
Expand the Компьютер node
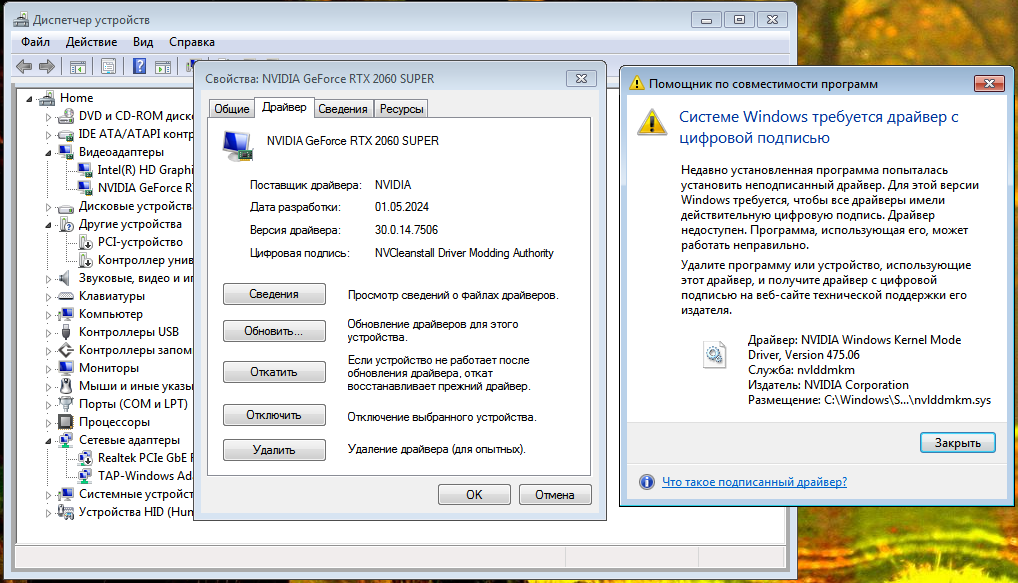point(48,315)
